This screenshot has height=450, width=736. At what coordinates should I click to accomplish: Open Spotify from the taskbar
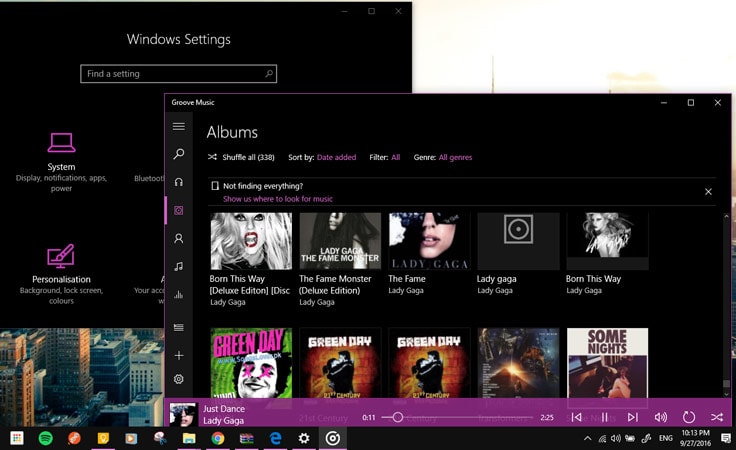point(46,438)
